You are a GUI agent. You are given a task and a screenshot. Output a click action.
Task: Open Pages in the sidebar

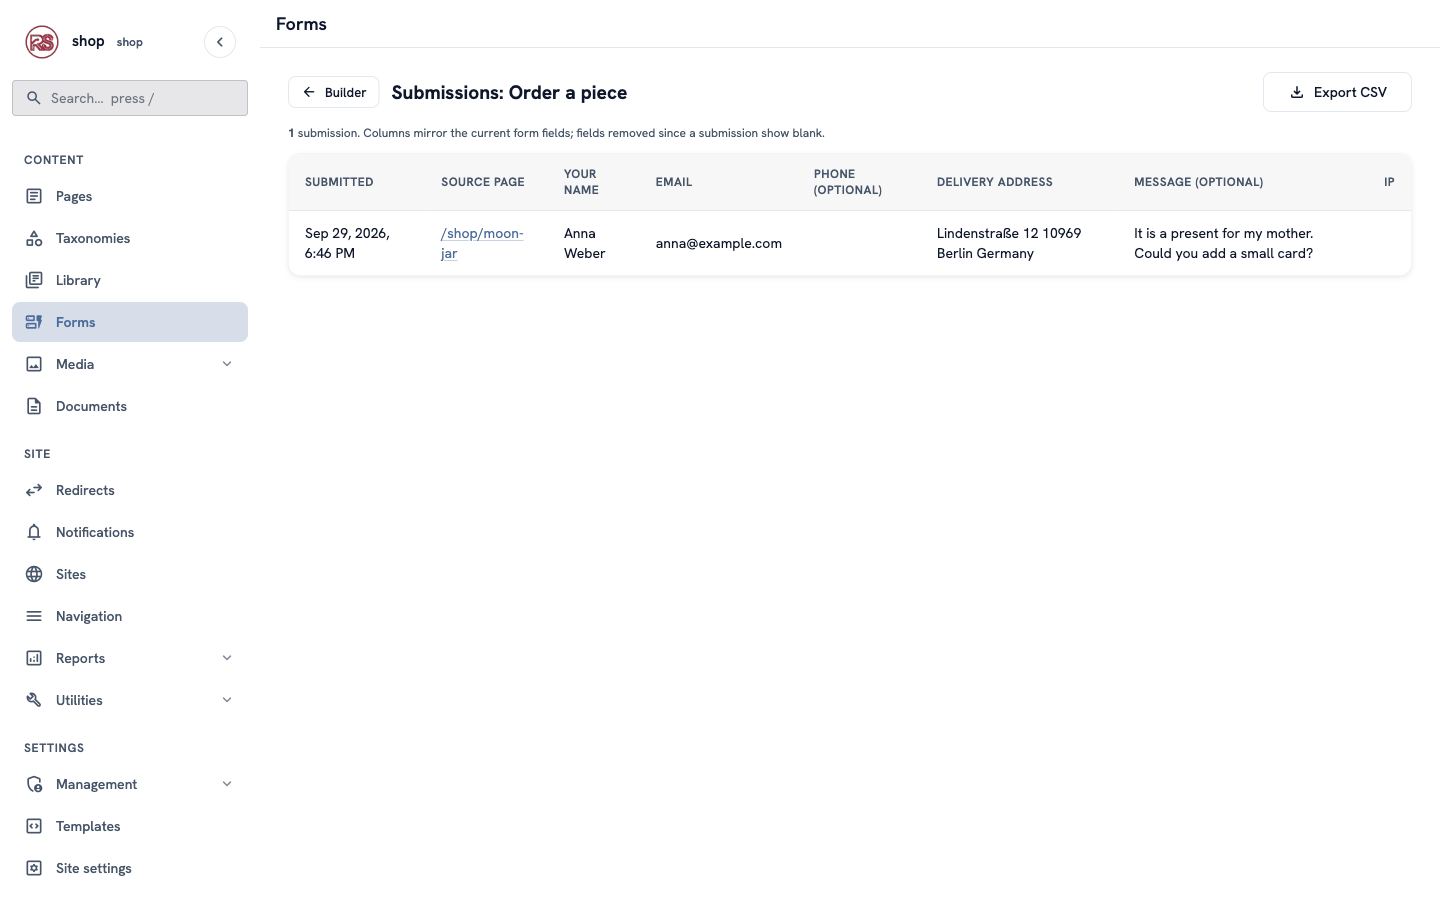point(130,196)
